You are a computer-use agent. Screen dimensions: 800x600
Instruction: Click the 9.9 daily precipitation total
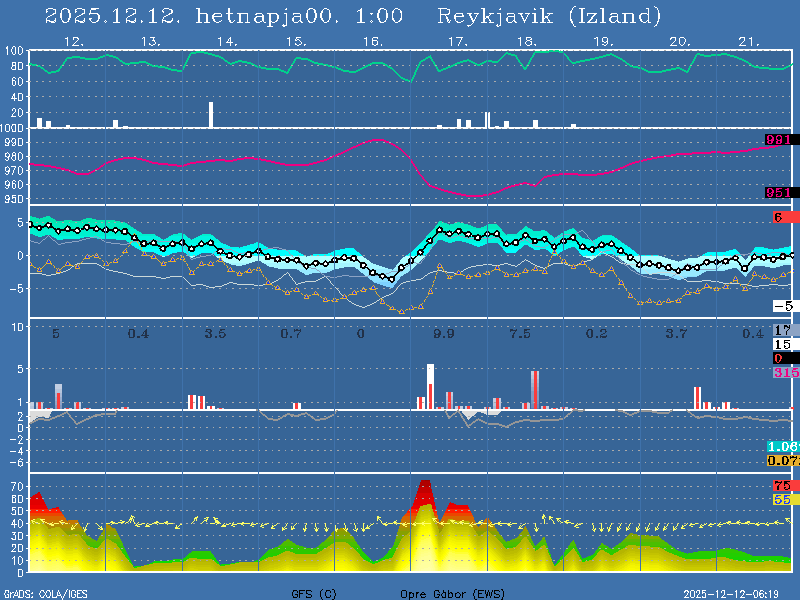point(444,333)
